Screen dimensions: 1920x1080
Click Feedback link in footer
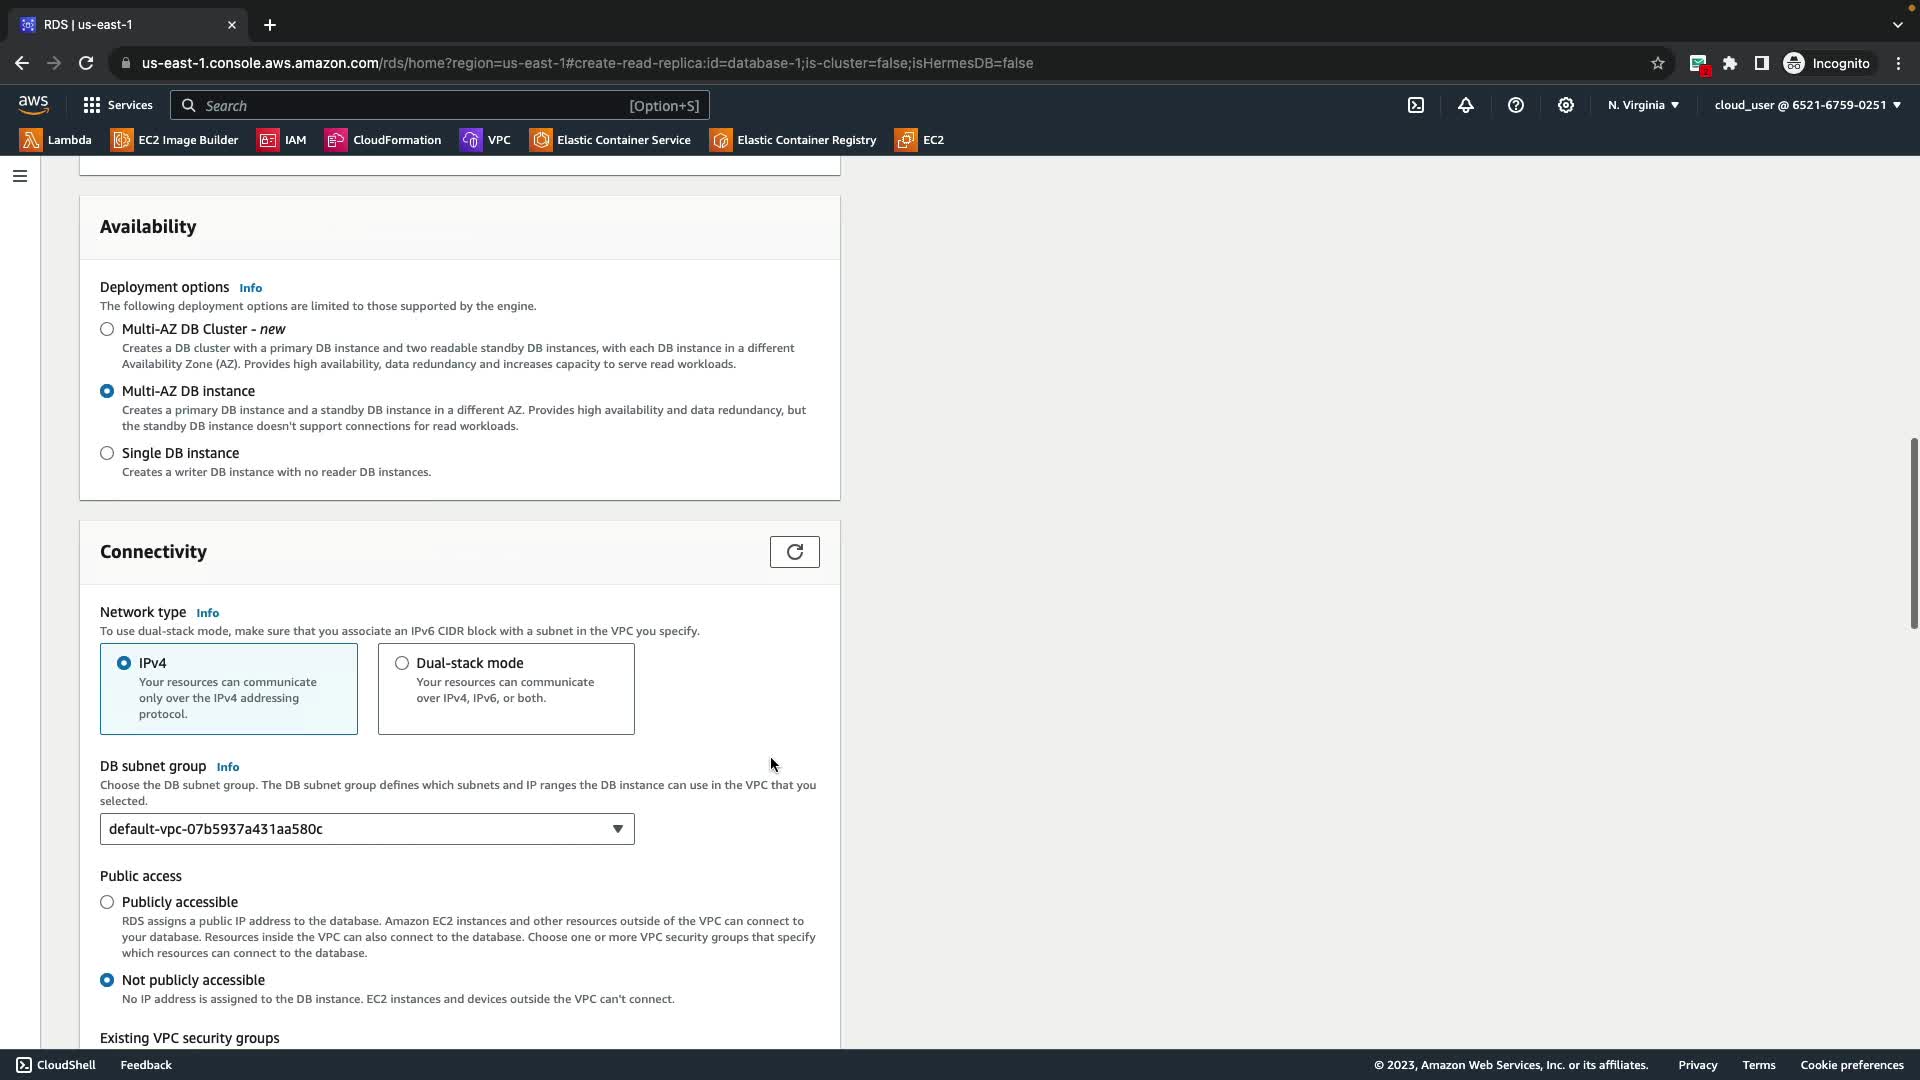[146, 1065]
